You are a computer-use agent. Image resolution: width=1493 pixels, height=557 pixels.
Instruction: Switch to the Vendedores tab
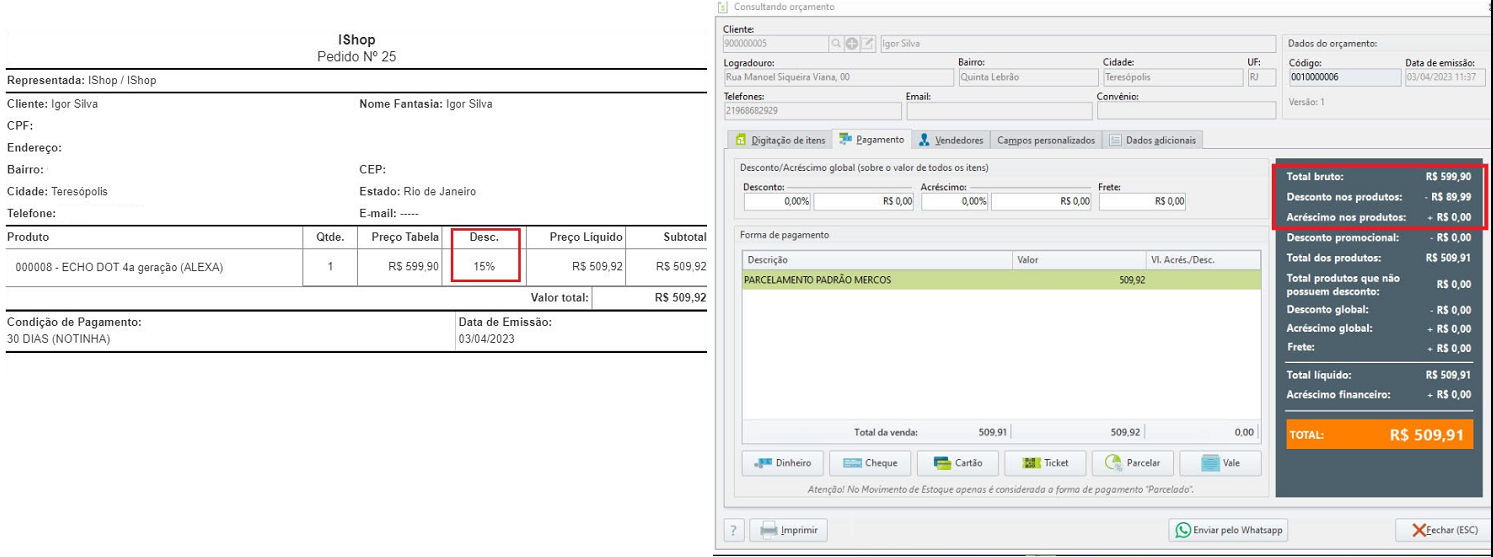point(951,140)
